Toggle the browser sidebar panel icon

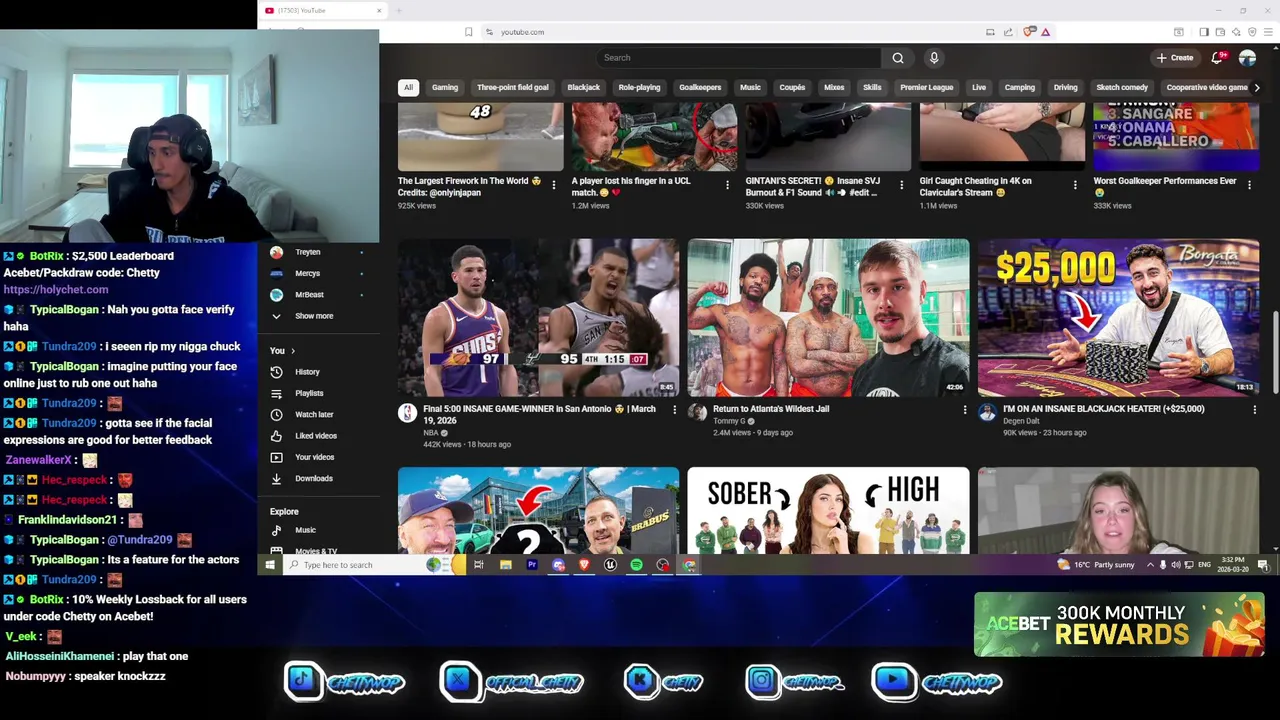(1204, 32)
